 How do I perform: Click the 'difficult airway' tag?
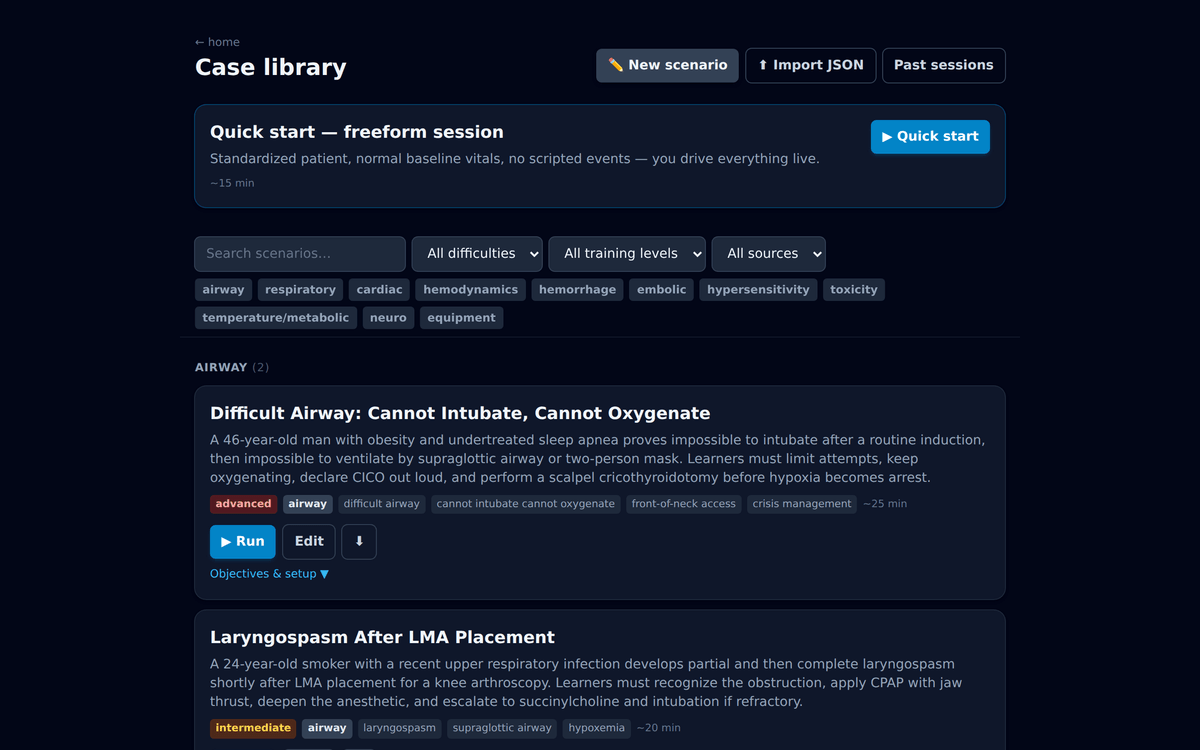(x=382, y=504)
